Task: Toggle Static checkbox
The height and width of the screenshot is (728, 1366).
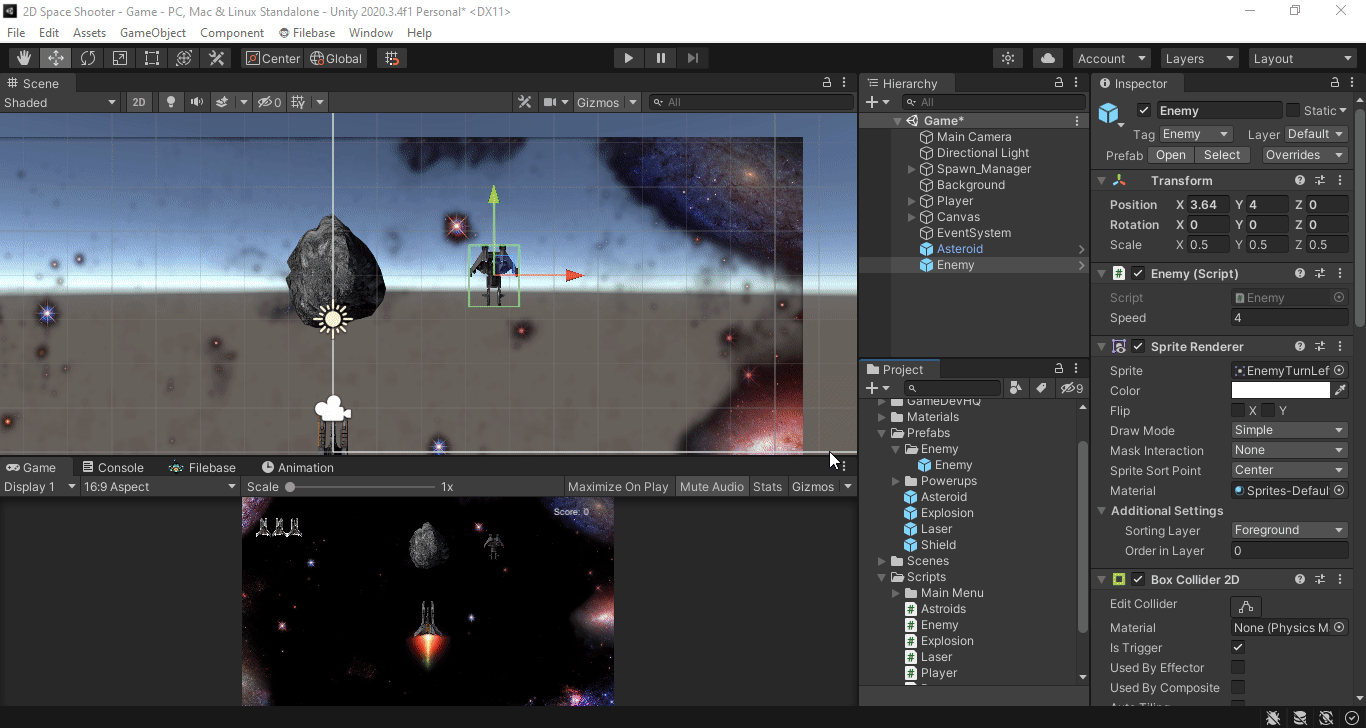Action: click(x=1293, y=110)
